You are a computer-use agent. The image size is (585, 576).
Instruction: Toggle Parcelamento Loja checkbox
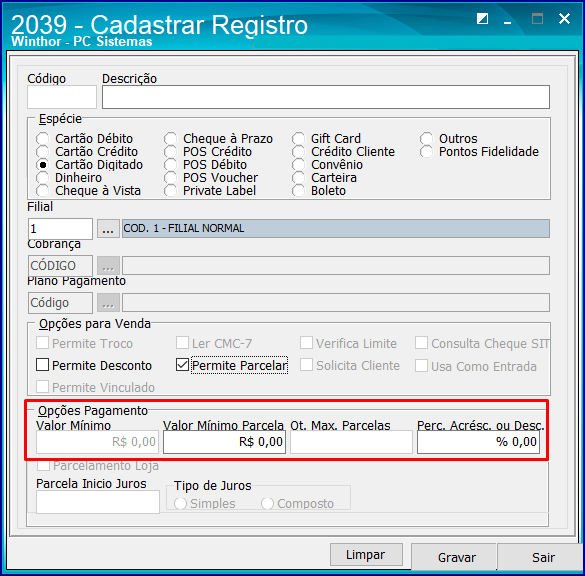pyautogui.click(x=44, y=466)
